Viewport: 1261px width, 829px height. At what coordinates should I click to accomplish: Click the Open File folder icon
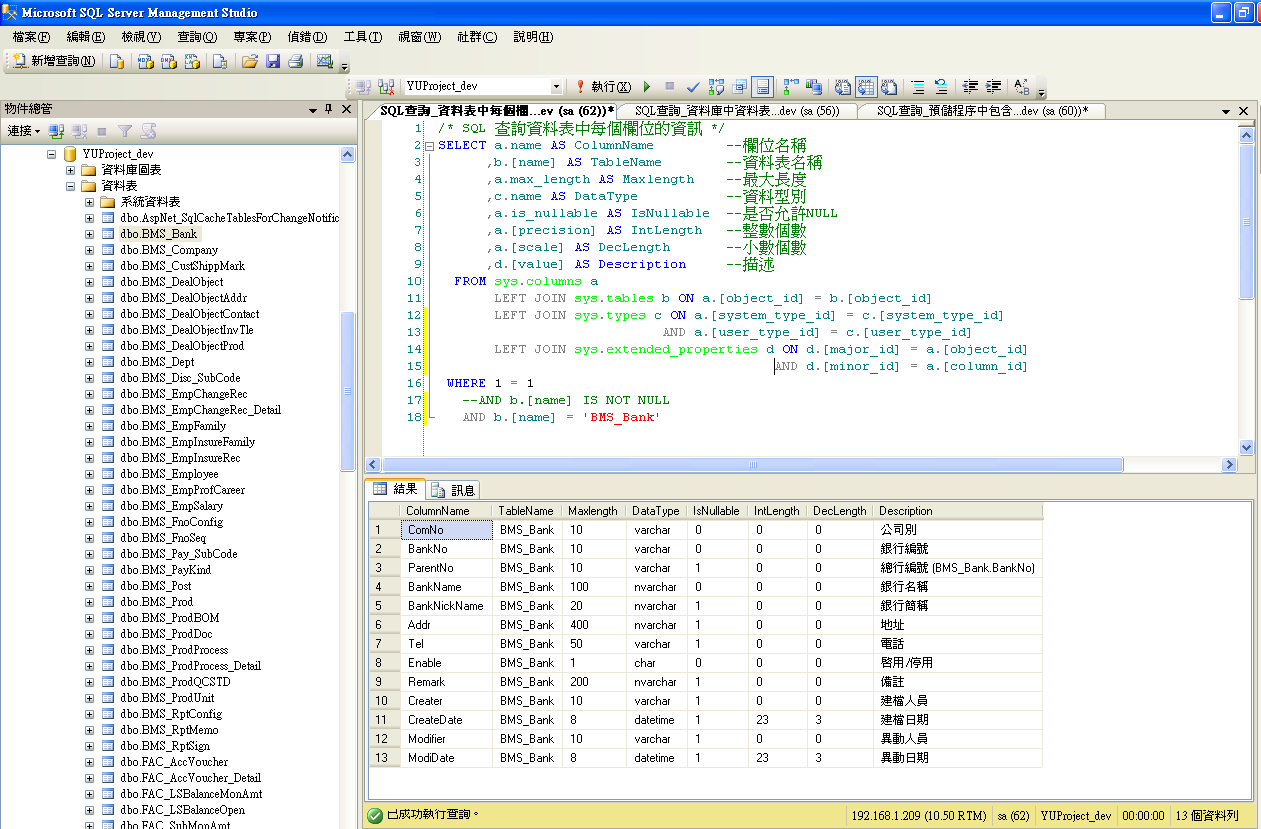(250, 61)
